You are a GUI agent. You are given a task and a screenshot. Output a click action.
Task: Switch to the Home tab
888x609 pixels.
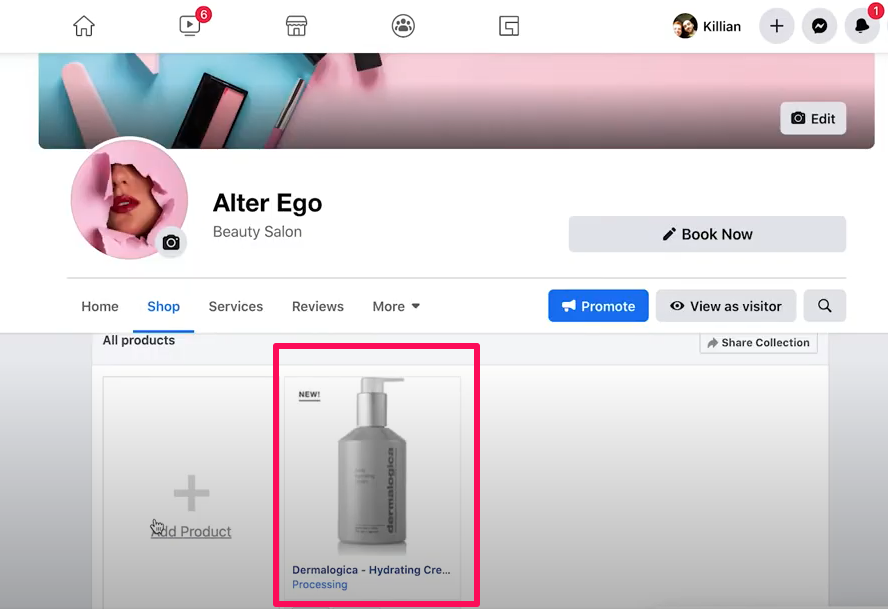[100, 306]
